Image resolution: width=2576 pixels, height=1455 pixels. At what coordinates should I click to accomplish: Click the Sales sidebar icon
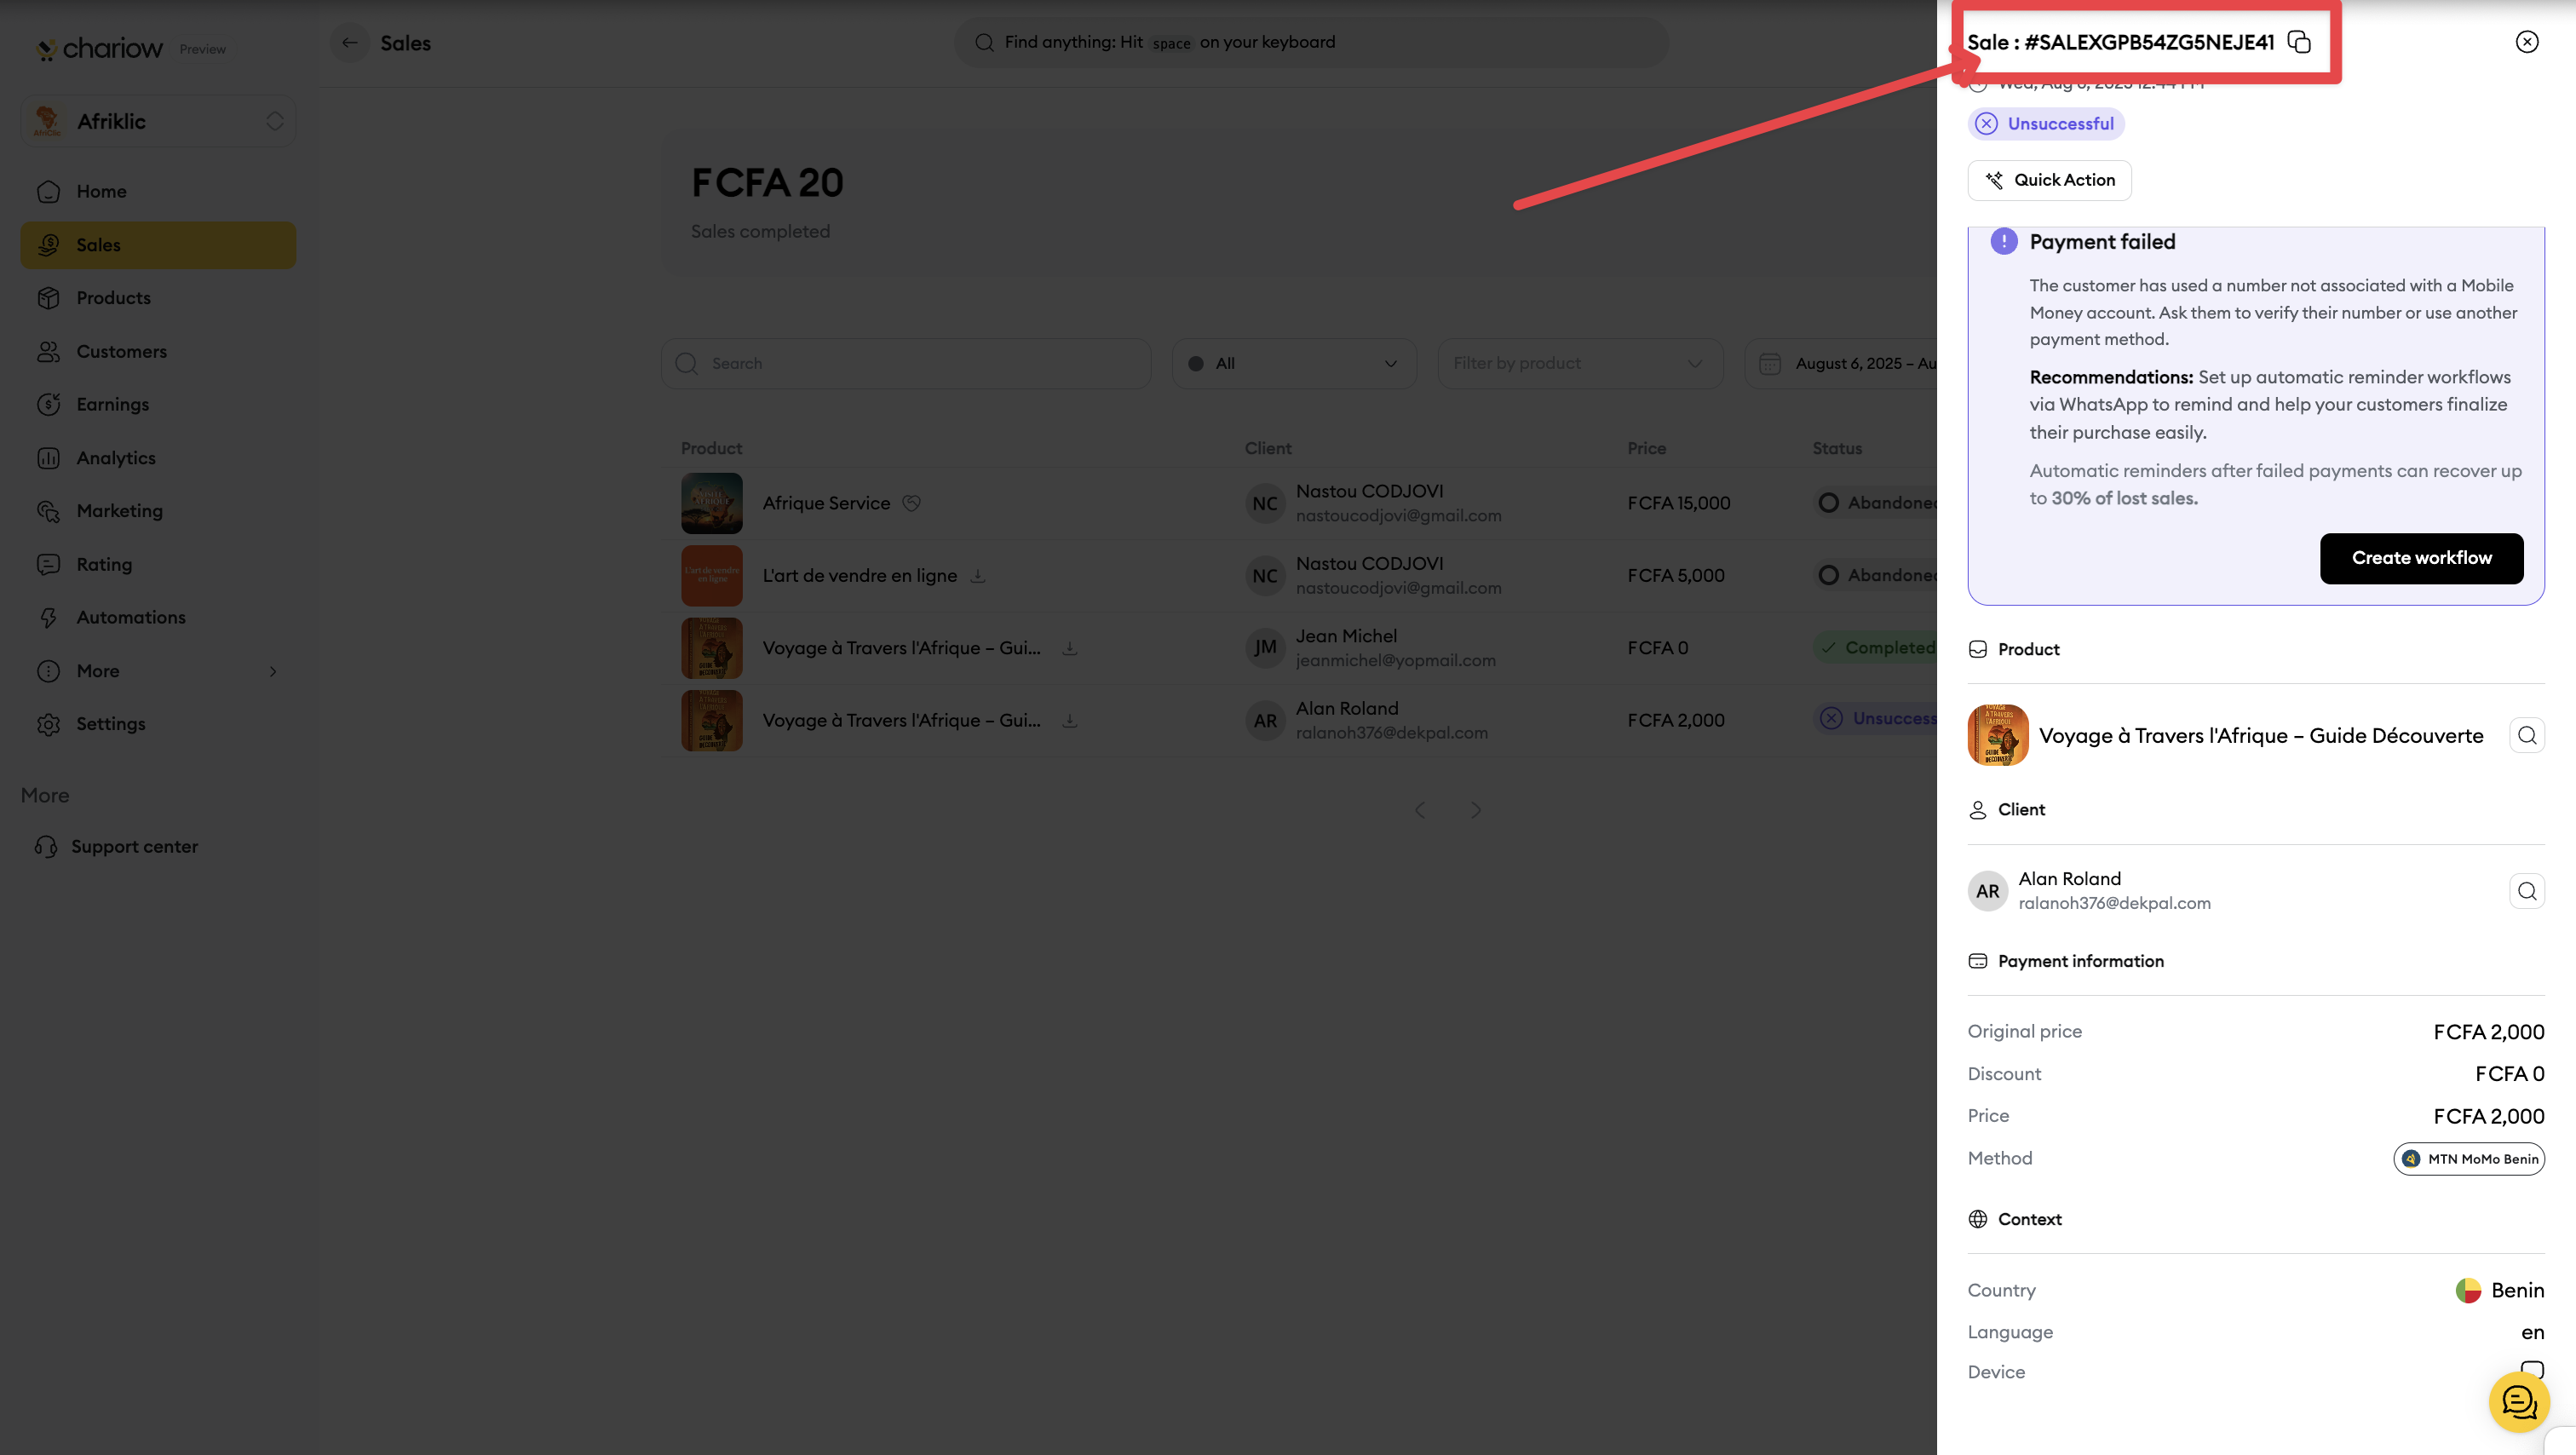coord(48,245)
